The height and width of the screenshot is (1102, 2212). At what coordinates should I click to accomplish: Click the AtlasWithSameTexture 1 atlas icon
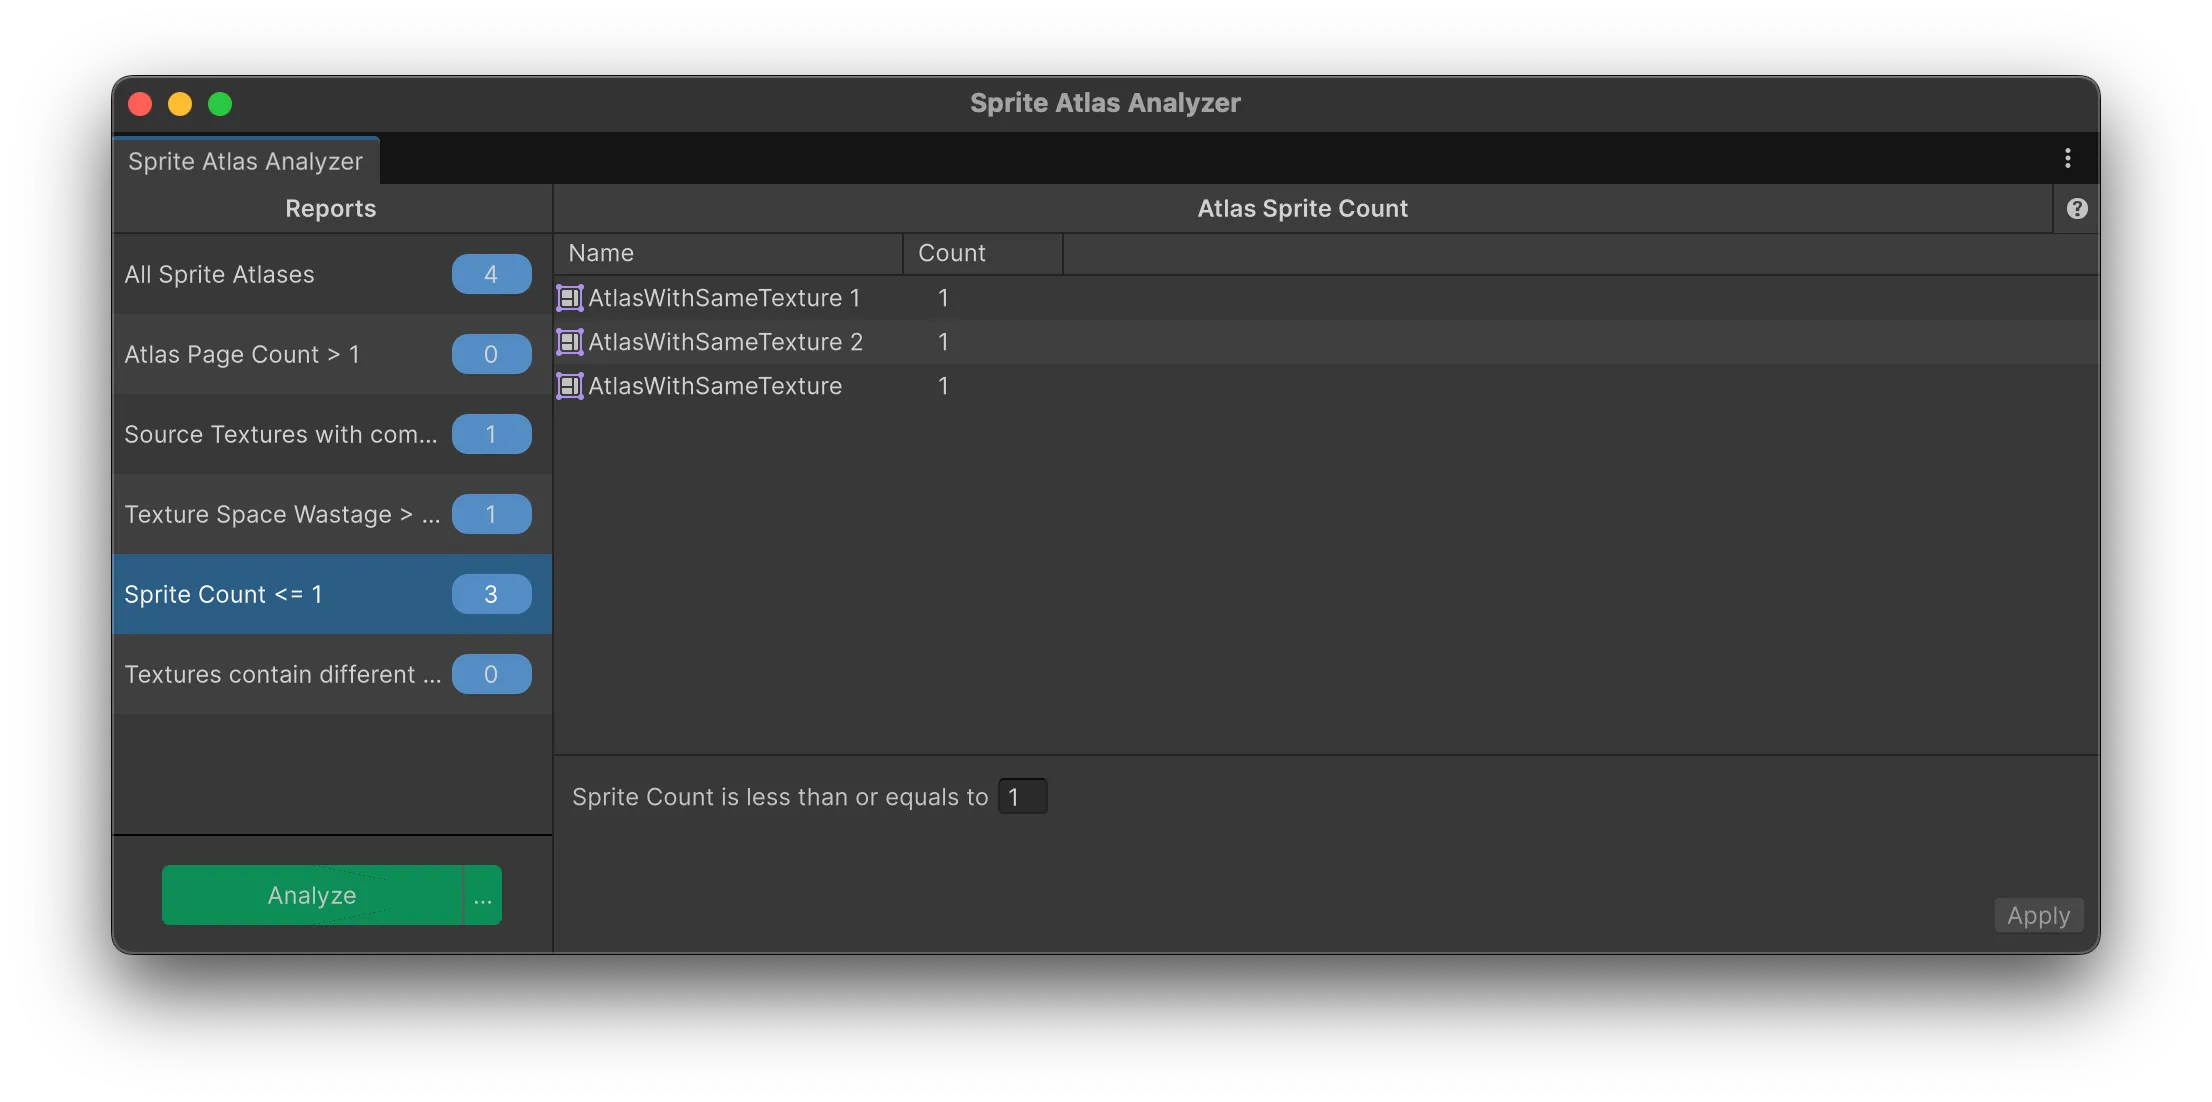tap(569, 298)
